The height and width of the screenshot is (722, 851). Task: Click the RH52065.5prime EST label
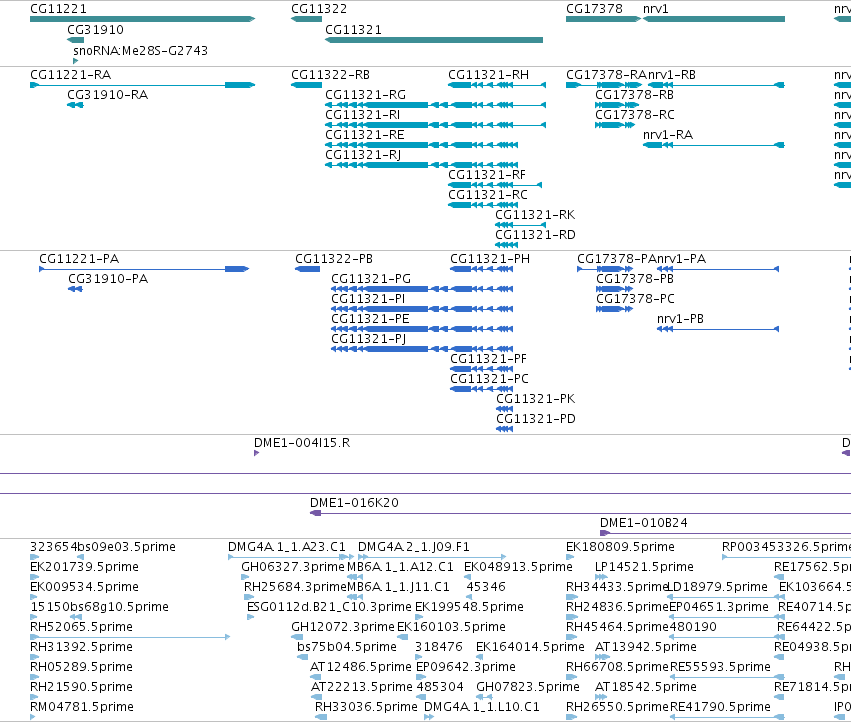[x=81, y=627]
